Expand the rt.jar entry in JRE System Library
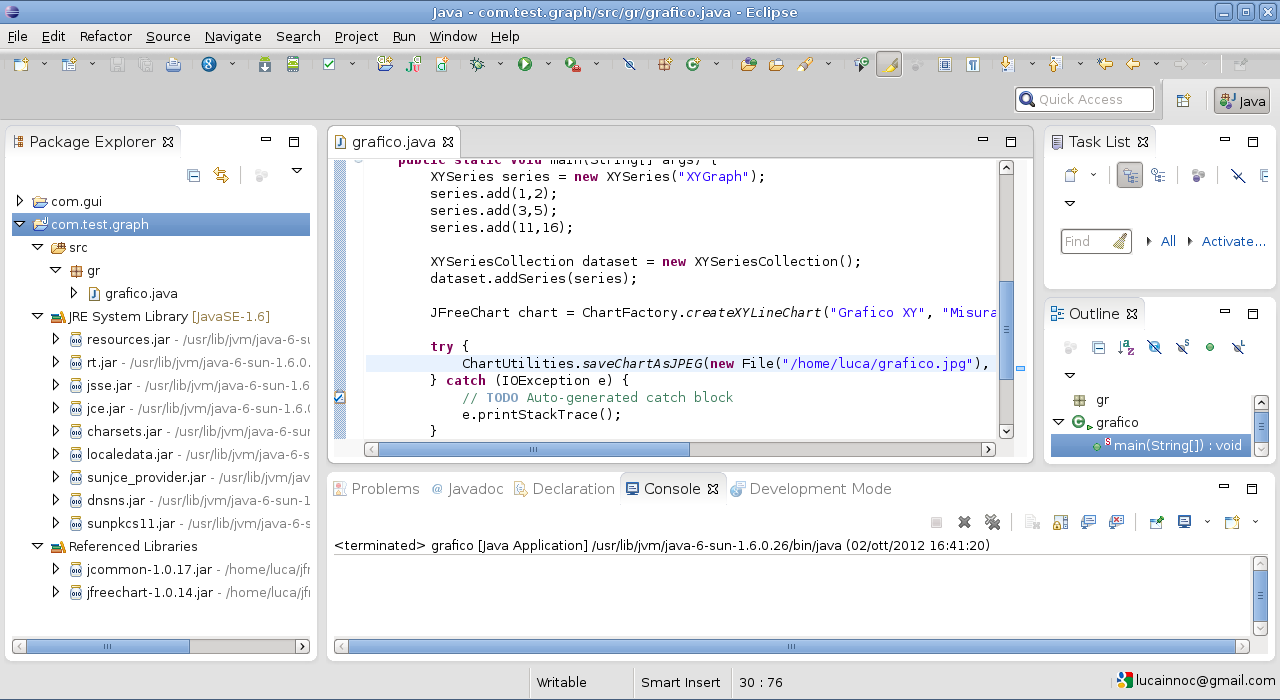 (55, 361)
